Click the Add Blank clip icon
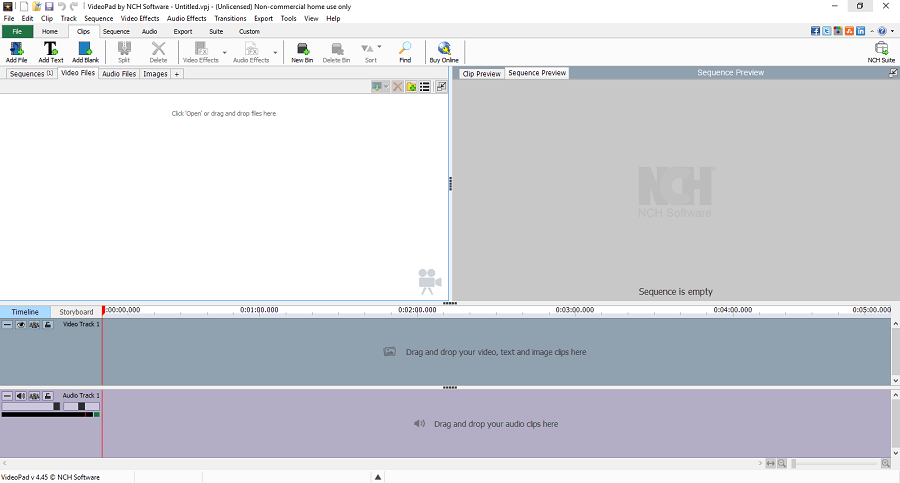This screenshot has height=483, width=900. pos(86,52)
